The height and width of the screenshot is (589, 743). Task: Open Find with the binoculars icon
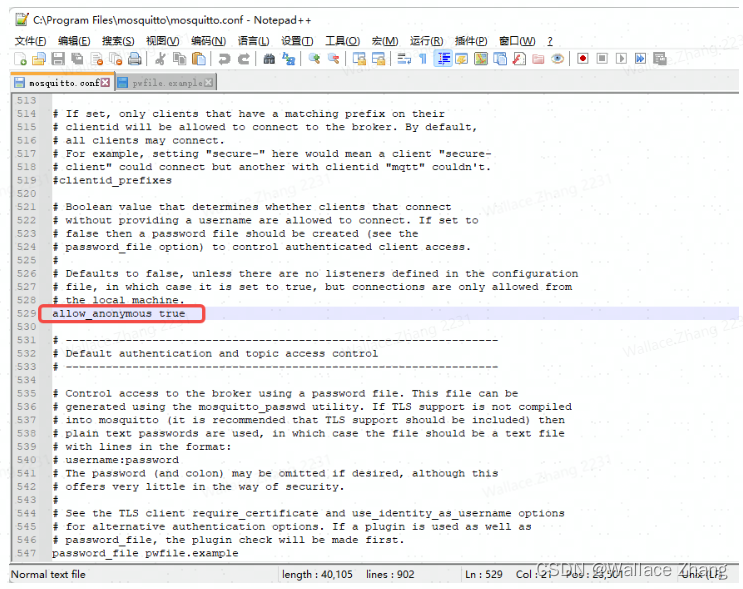click(x=269, y=59)
